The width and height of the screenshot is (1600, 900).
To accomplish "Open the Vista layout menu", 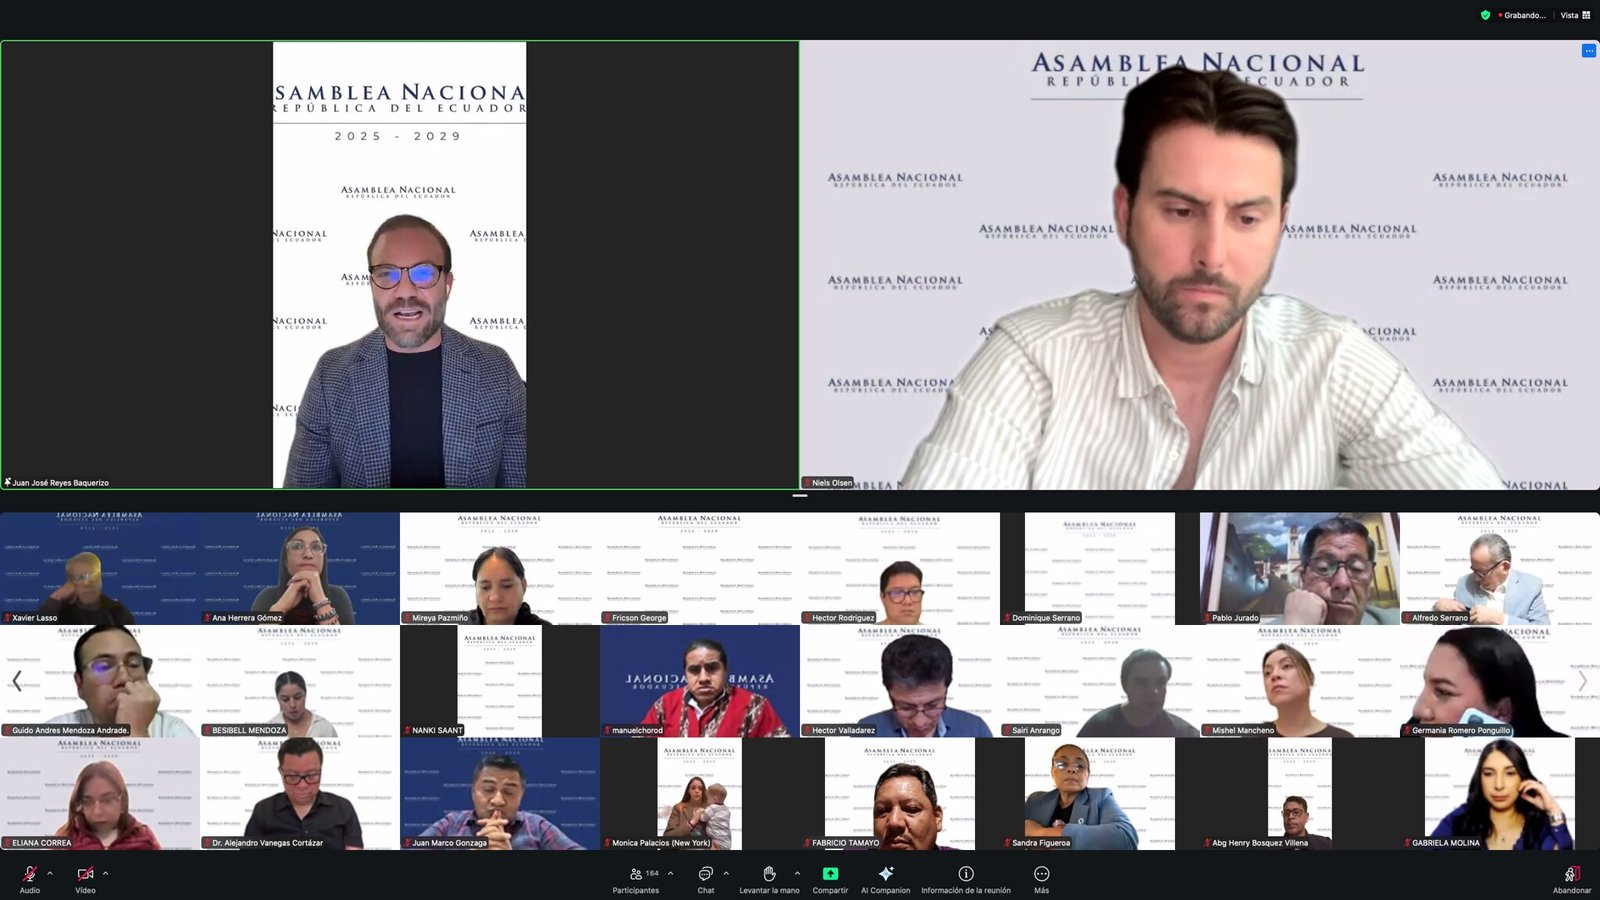I will [x=1575, y=15].
